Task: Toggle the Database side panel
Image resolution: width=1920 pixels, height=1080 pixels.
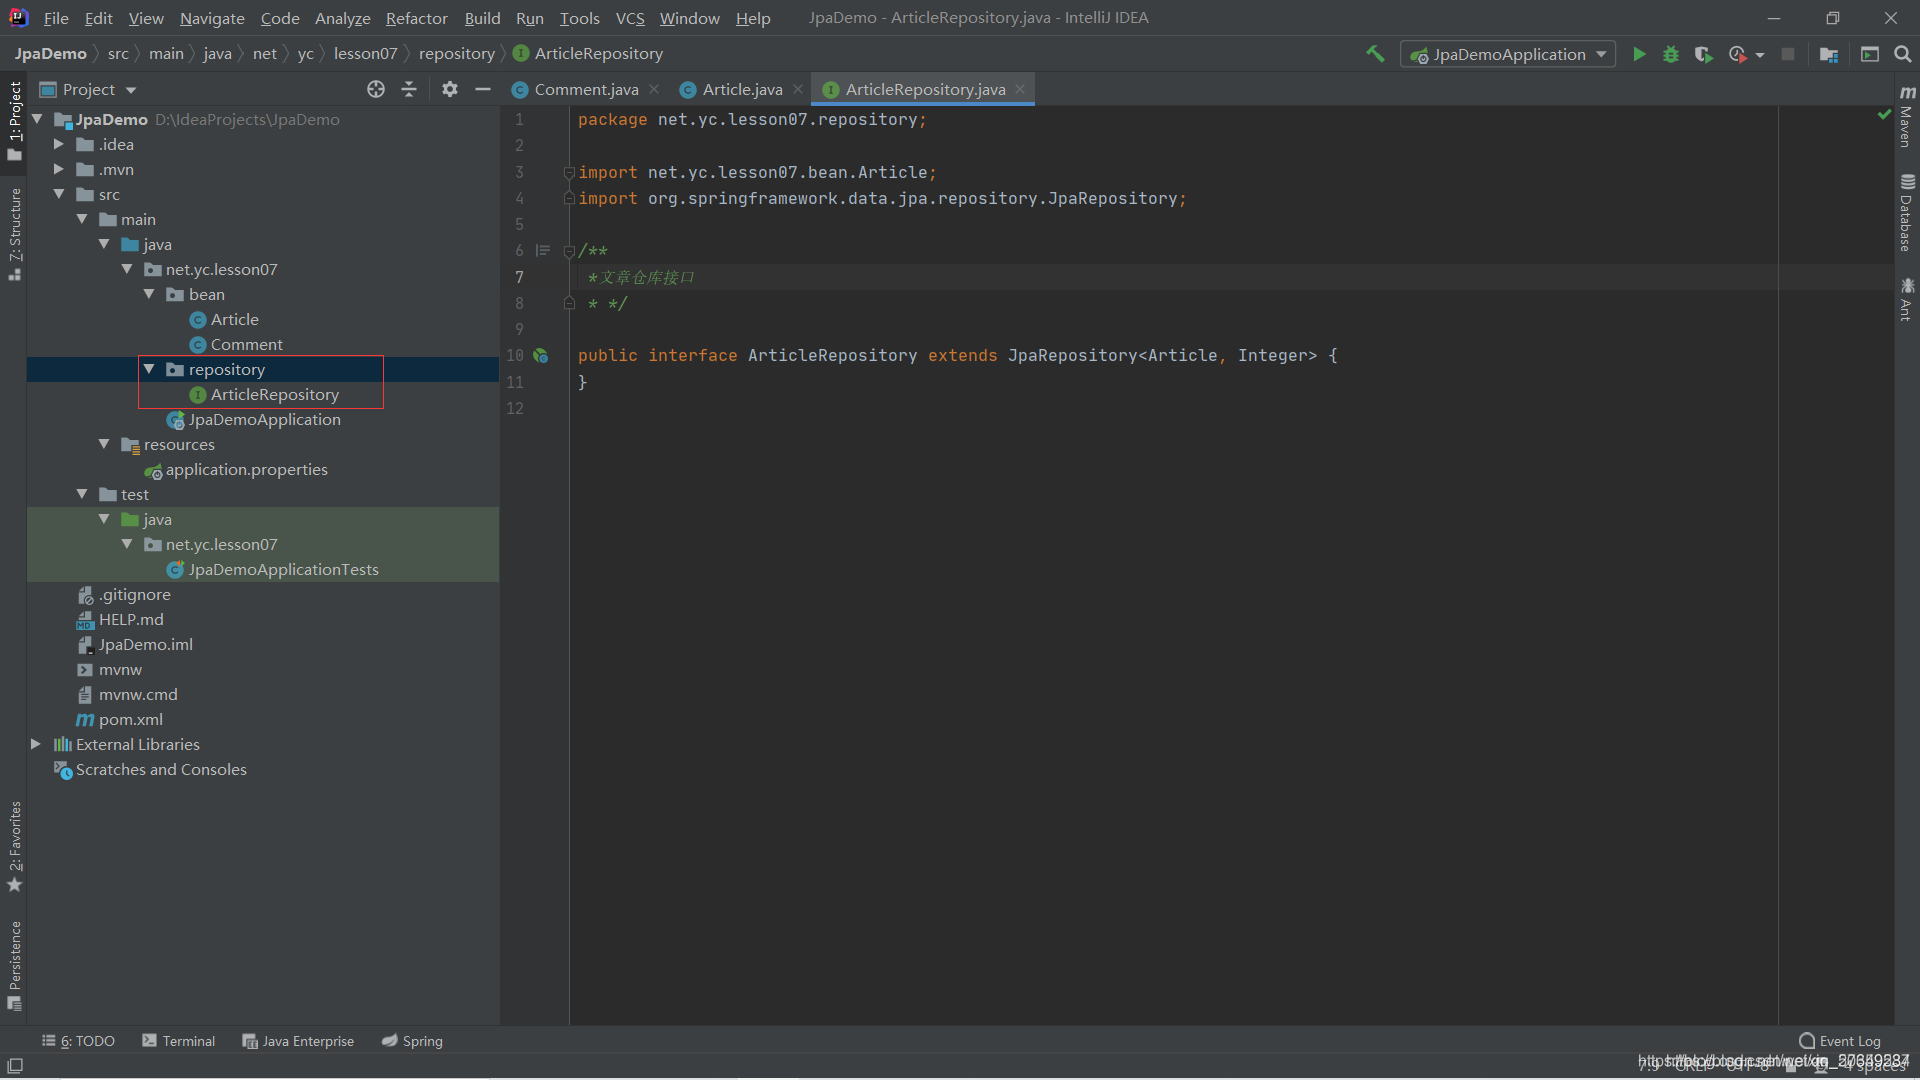Action: point(1906,213)
